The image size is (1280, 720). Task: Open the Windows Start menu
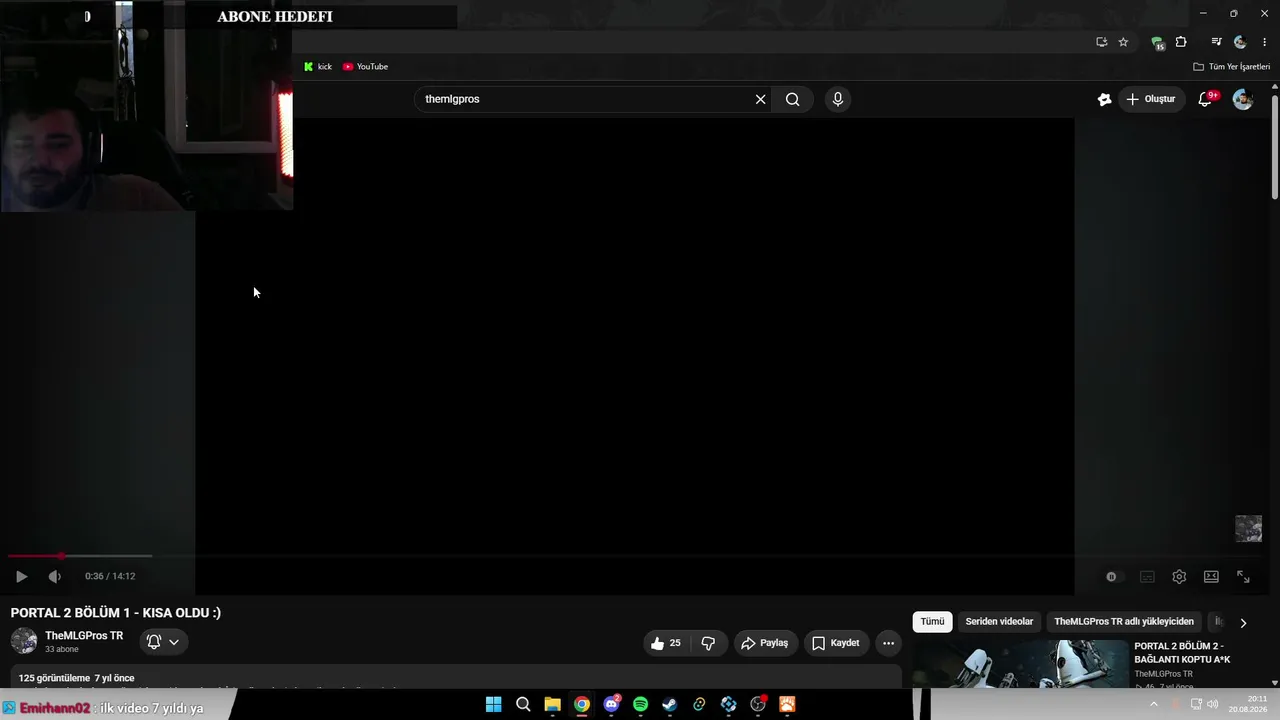(493, 705)
